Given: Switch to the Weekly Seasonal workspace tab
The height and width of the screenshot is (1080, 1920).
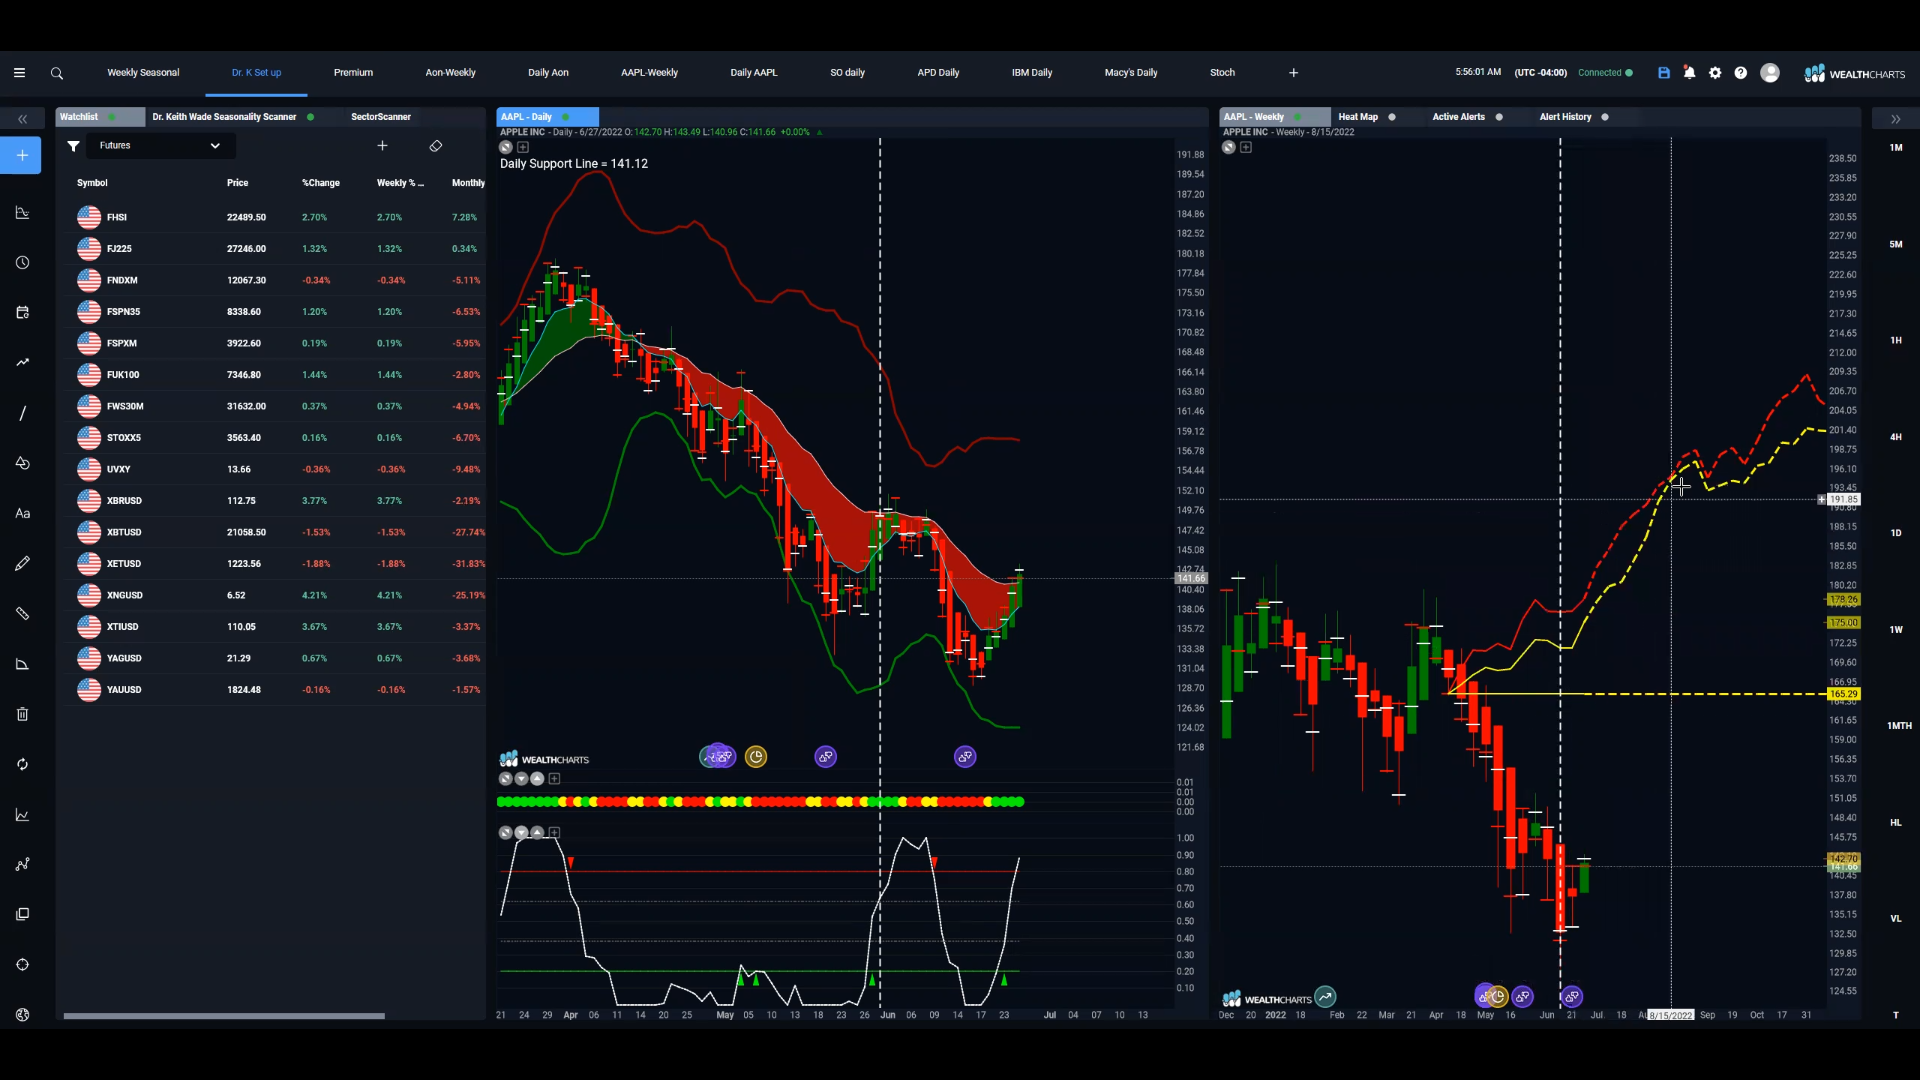Looking at the screenshot, I should point(143,73).
